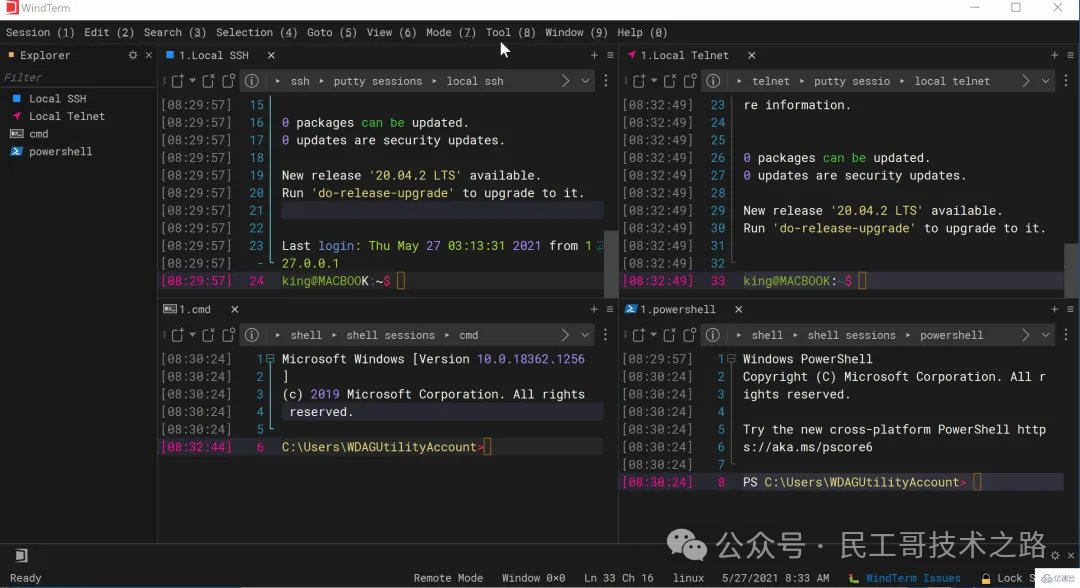Show session info in Local SSH toolbar

pyautogui.click(x=251, y=81)
